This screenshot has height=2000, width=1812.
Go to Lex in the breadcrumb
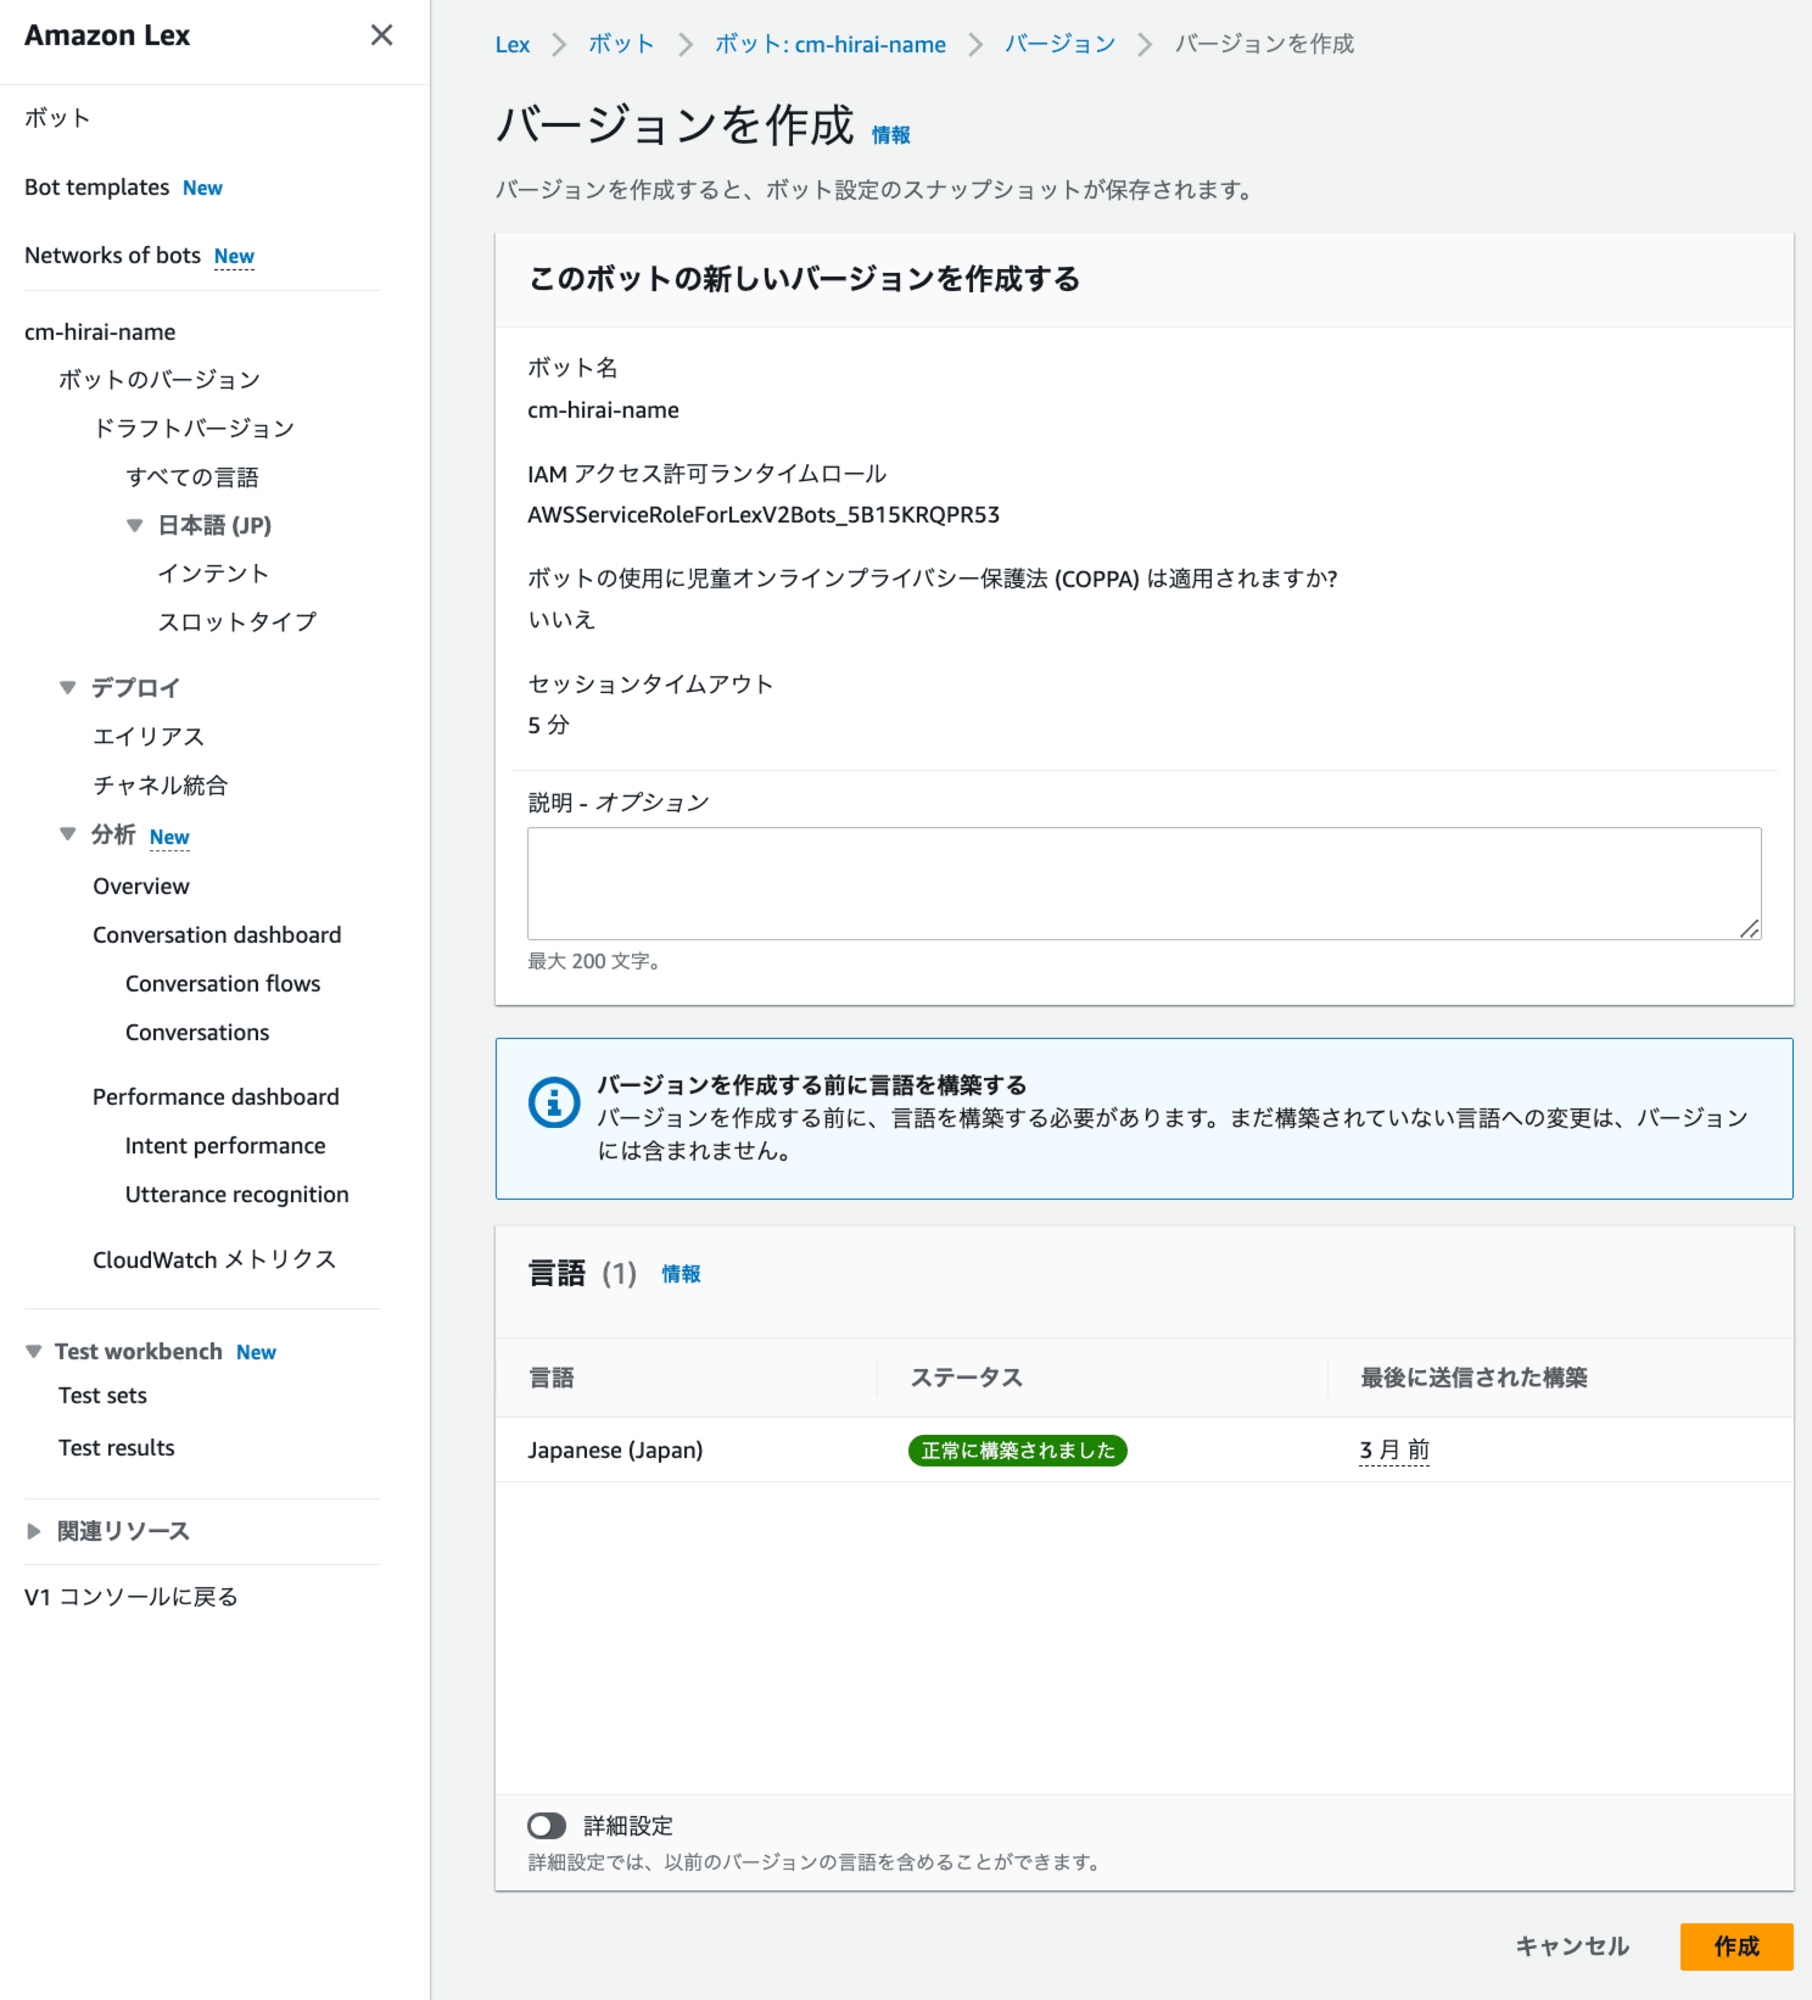click(512, 44)
